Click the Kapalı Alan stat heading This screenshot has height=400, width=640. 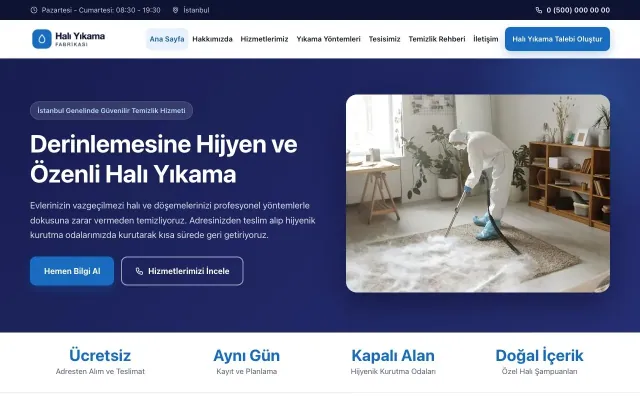point(393,356)
